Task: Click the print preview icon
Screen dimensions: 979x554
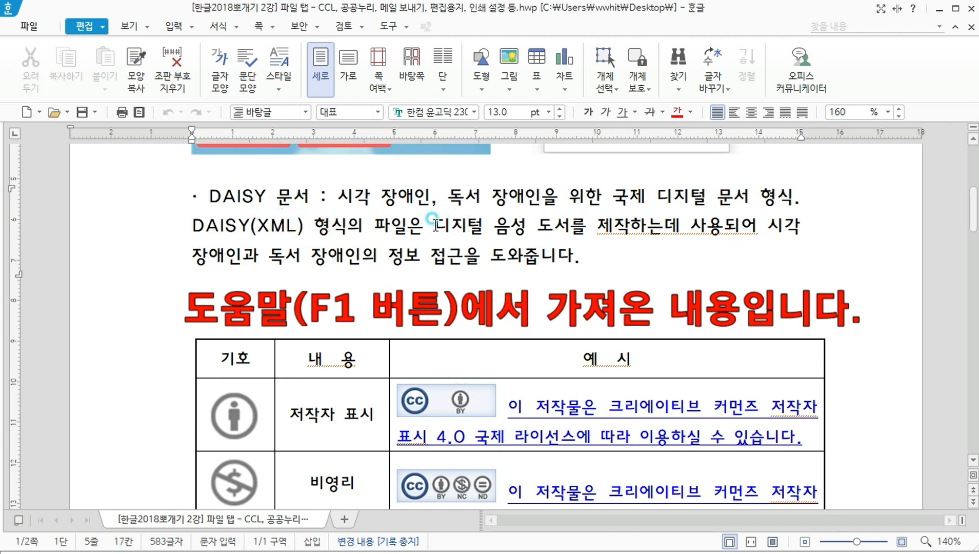Action: click(x=139, y=112)
